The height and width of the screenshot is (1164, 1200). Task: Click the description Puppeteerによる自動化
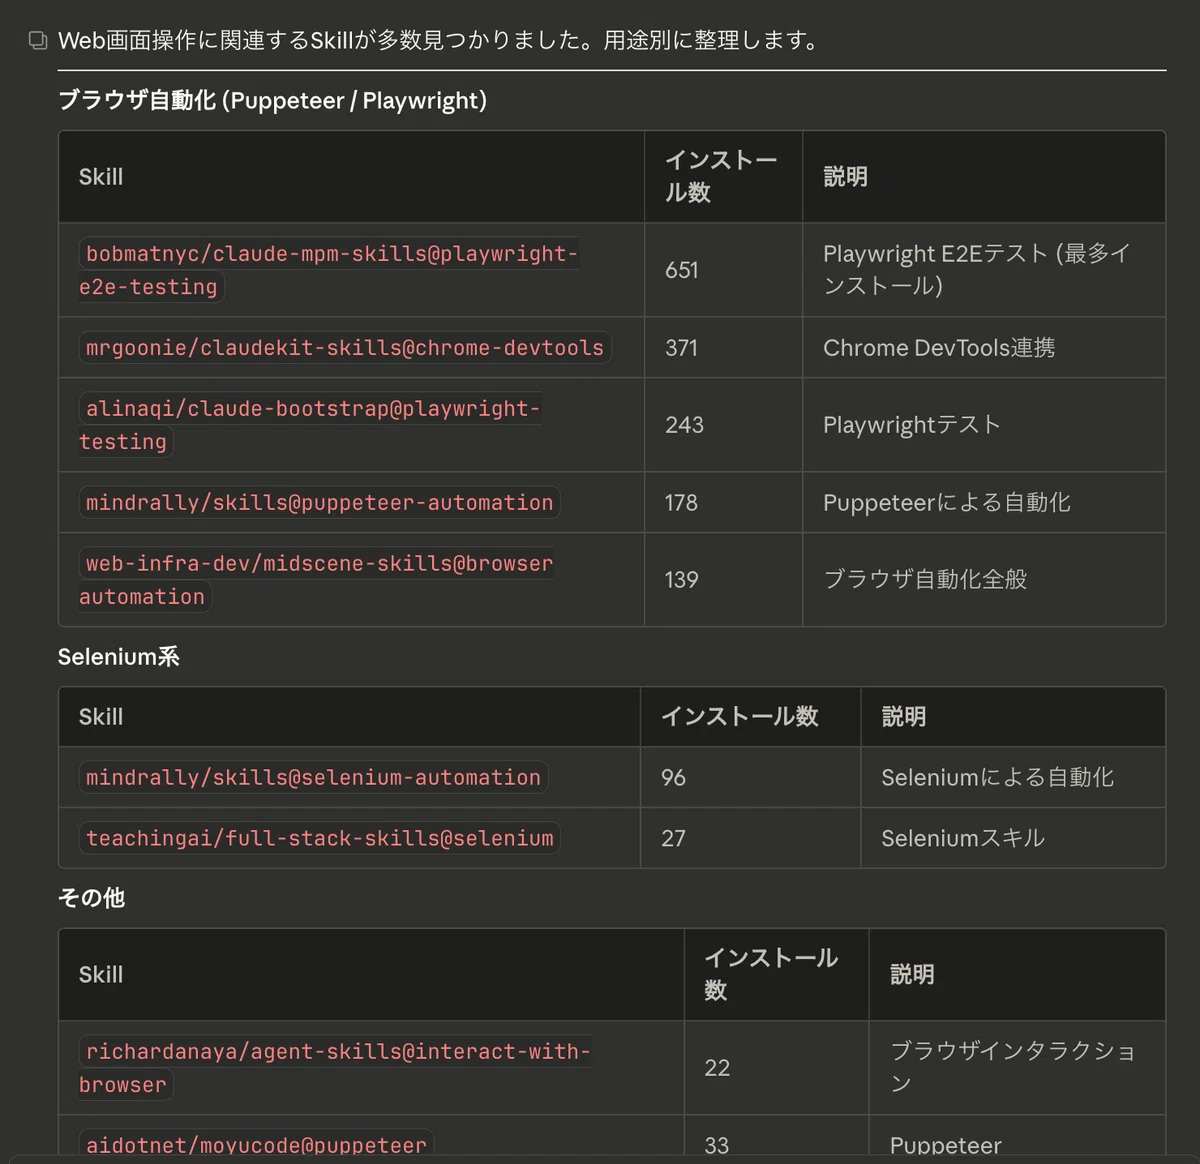pos(947,503)
